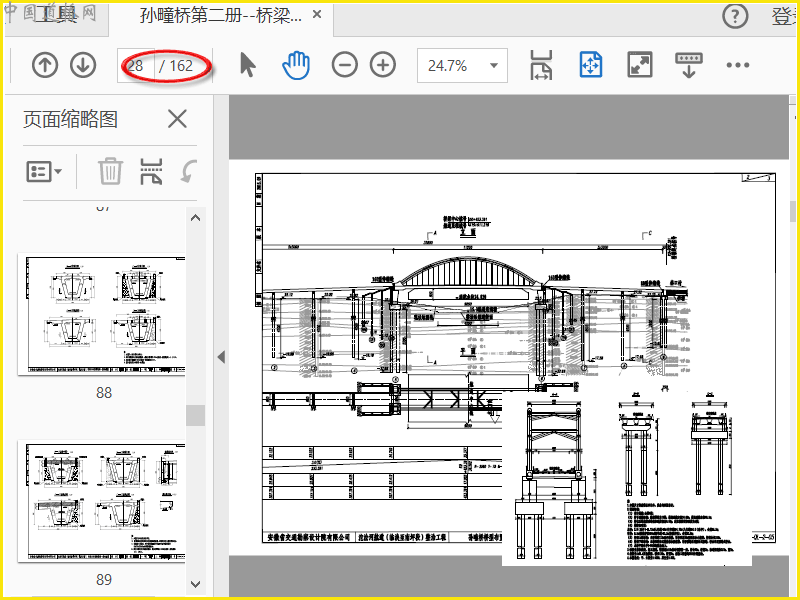
Task: Activate the hand pan tool
Action: point(296,66)
